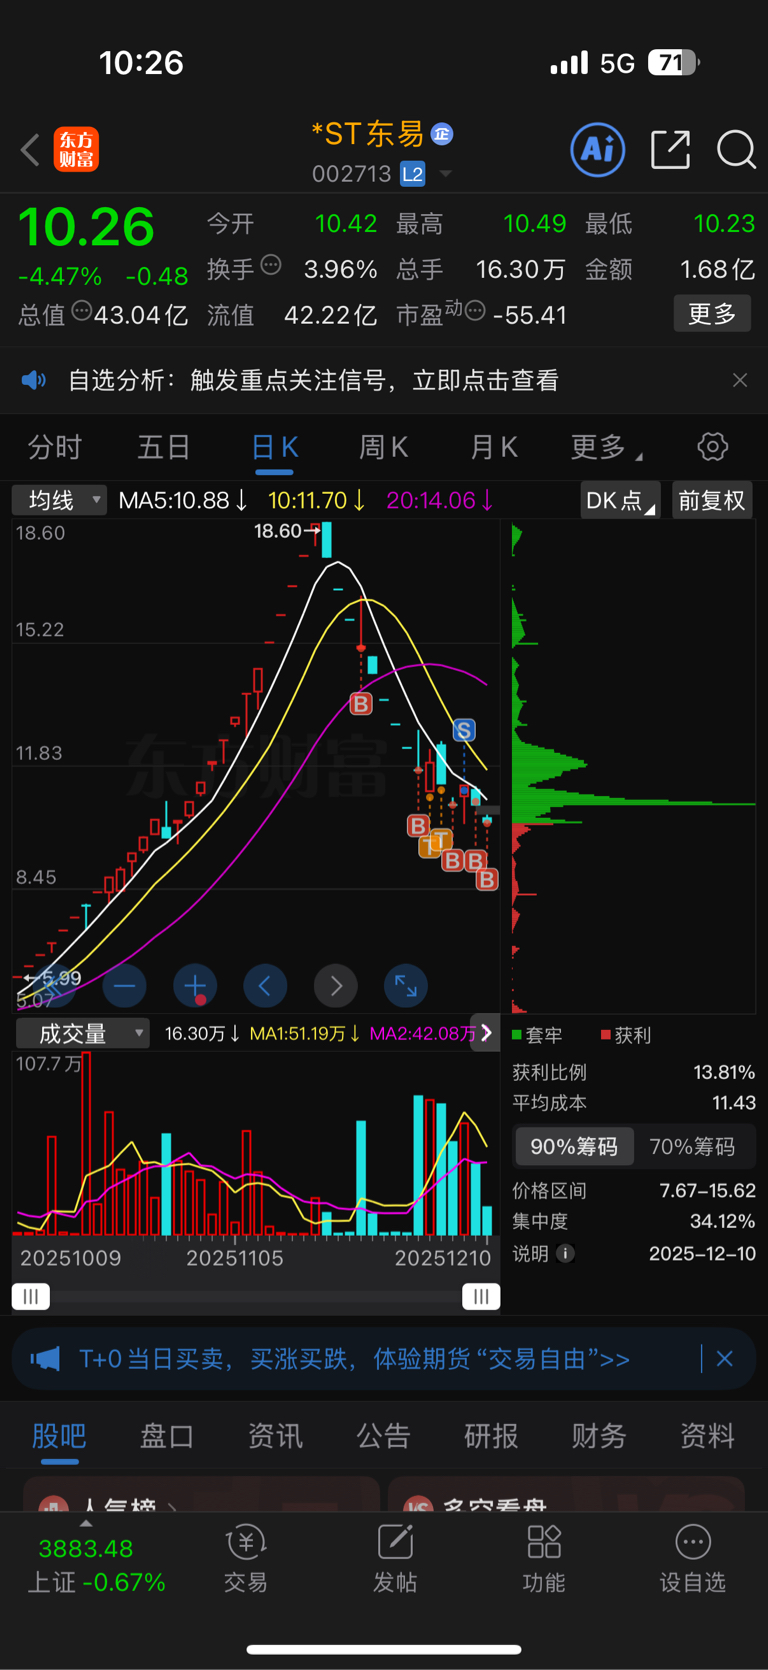Move chart left with arrow button
The height and width of the screenshot is (1670, 768).
[265, 986]
